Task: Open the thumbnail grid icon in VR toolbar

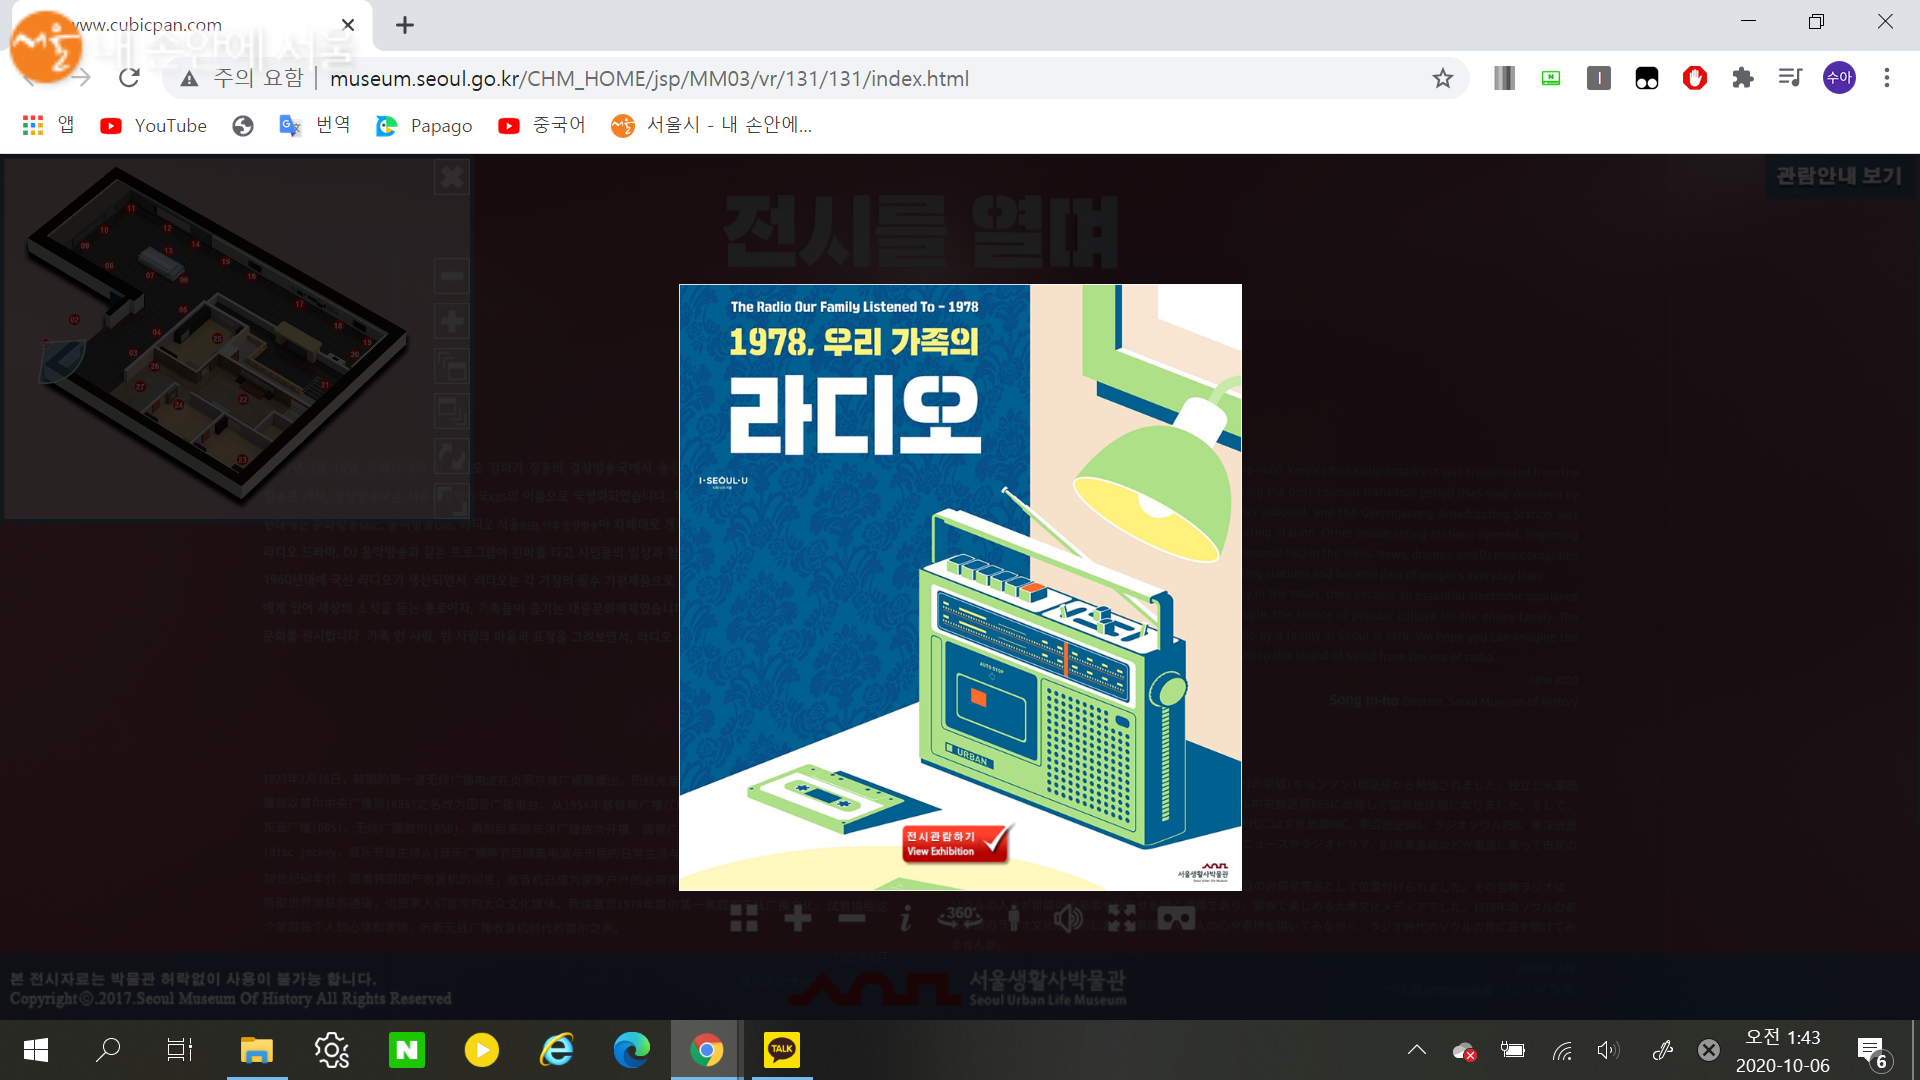Action: (x=743, y=918)
